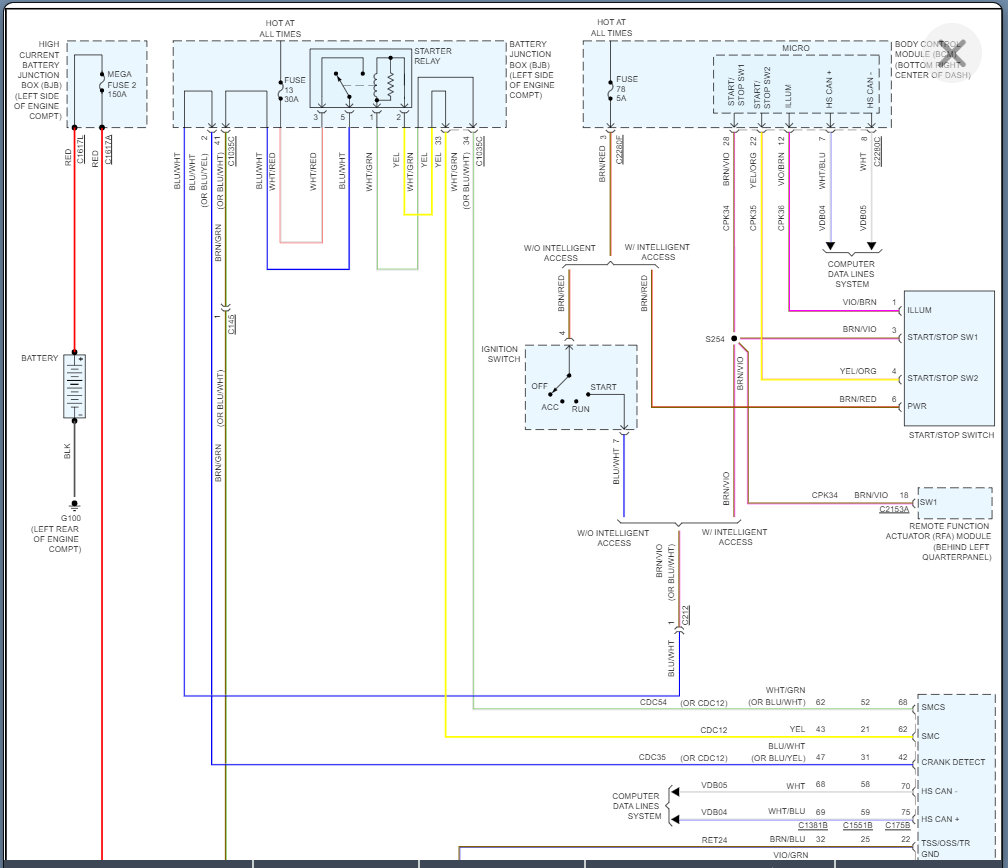Click the CDC54 circuit label
Screen dimensions: 1008x868
[653, 702]
